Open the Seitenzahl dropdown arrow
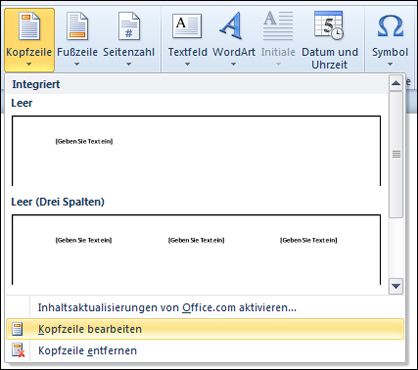 point(129,64)
